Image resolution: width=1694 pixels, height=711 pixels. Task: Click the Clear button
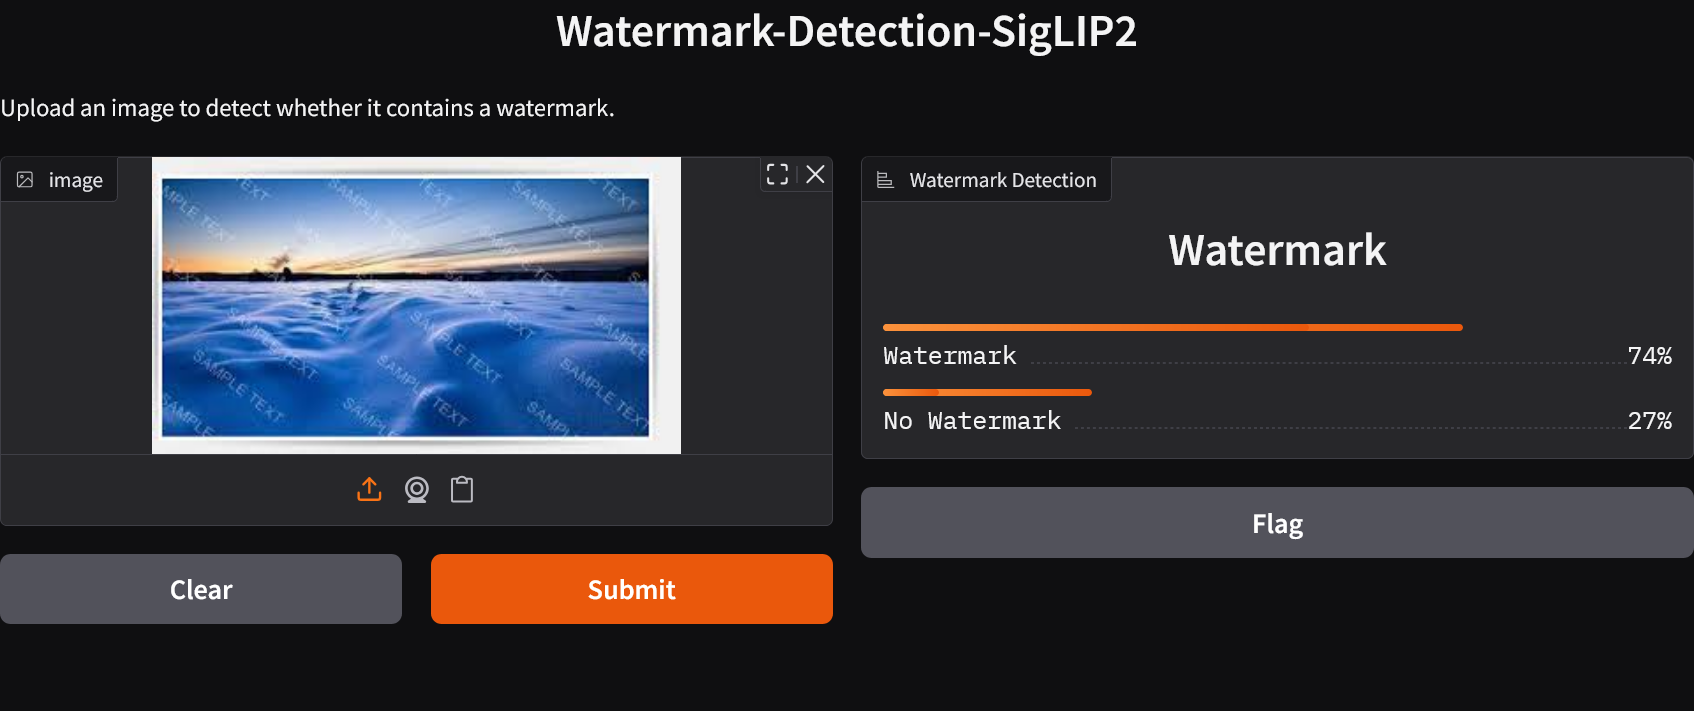tap(201, 589)
